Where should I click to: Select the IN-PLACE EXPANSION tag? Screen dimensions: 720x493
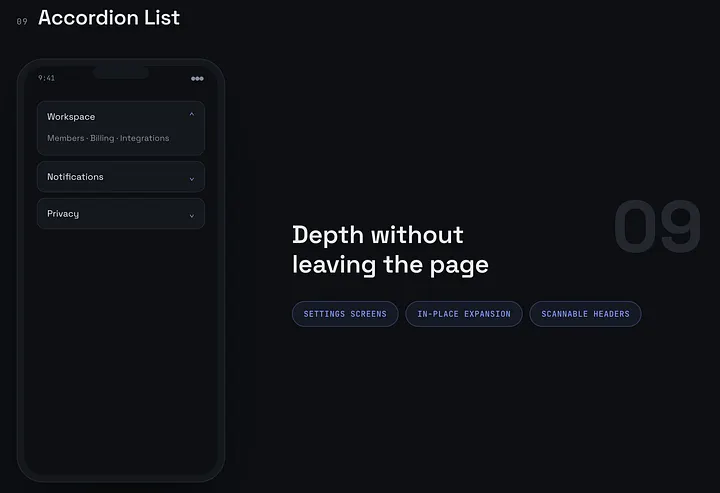click(x=464, y=314)
